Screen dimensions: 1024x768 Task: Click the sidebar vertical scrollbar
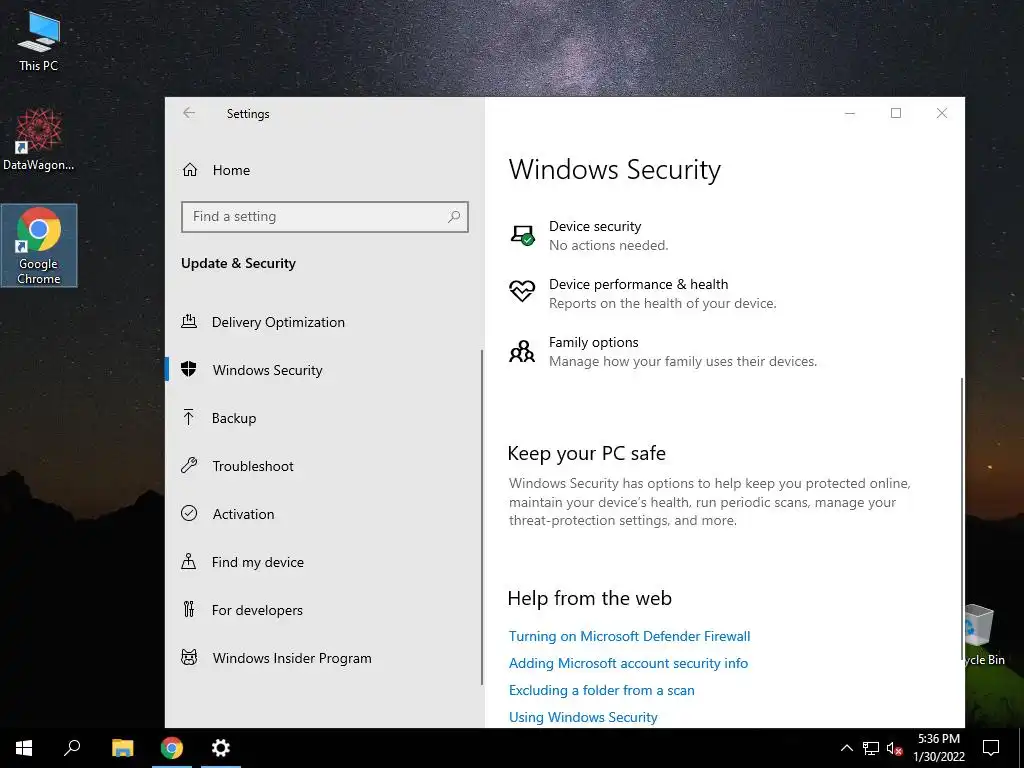[x=482, y=517]
